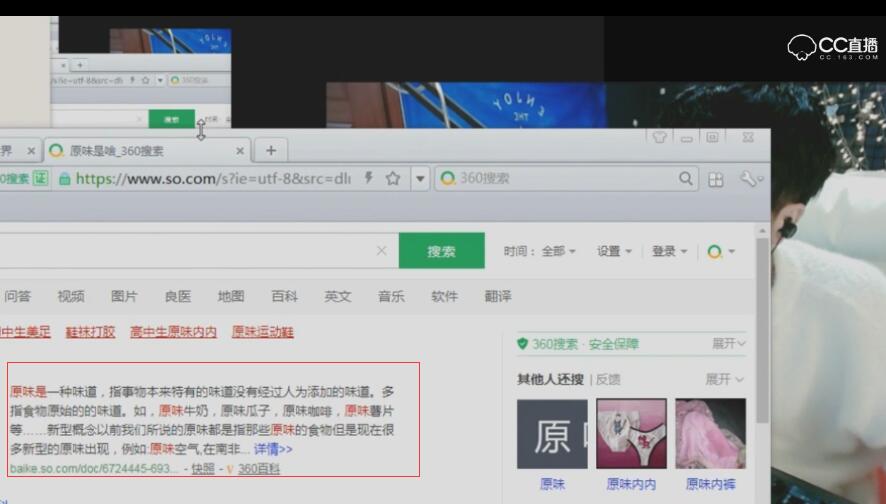Open the 时间：全部 dropdown
Screen dimensions: 886x504
click(539, 251)
